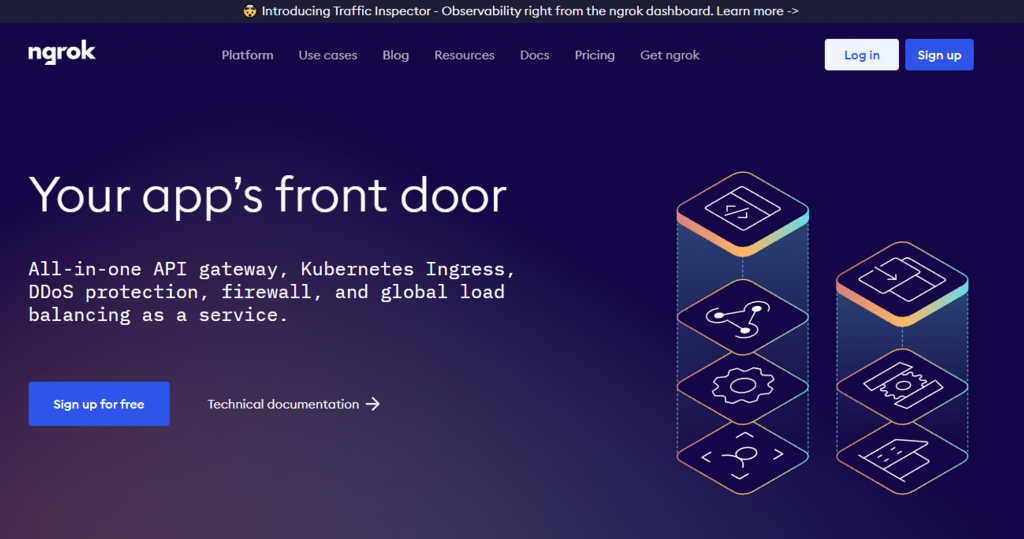Click the 'Your app's front door' heading
This screenshot has width=1024, height=539.
(268, 196)
